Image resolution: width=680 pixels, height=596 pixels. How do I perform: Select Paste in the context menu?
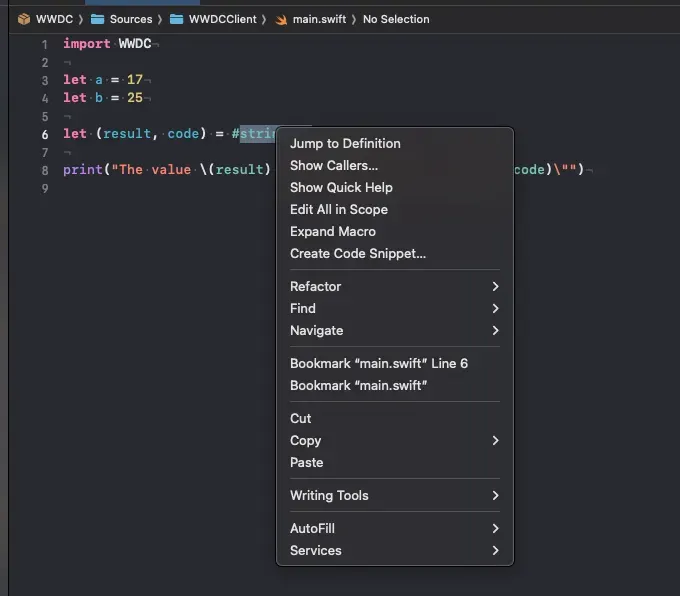pyautogui.click(x=306, y=462)
